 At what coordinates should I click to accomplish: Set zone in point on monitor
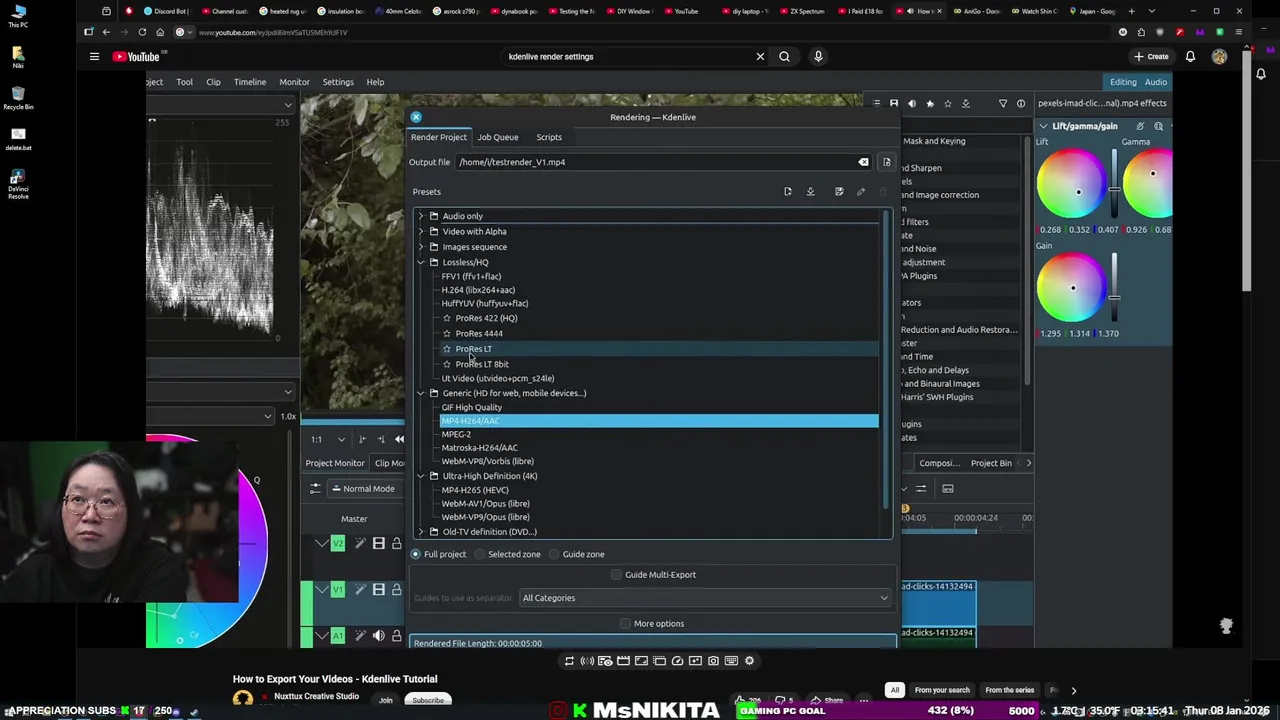point(362,439)
